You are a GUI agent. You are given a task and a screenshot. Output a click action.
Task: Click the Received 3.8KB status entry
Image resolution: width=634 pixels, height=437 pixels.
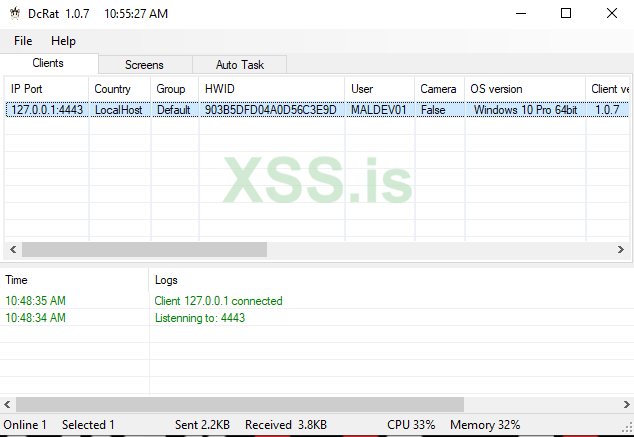point(286,425)
